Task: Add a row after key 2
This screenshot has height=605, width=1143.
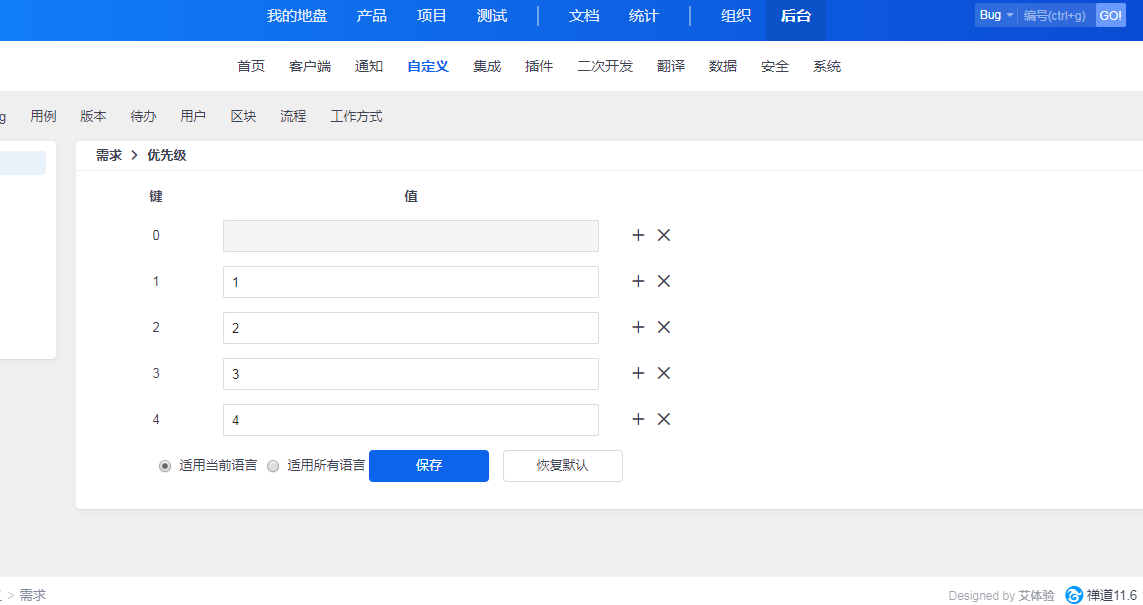Action: [x=638, y=327]
